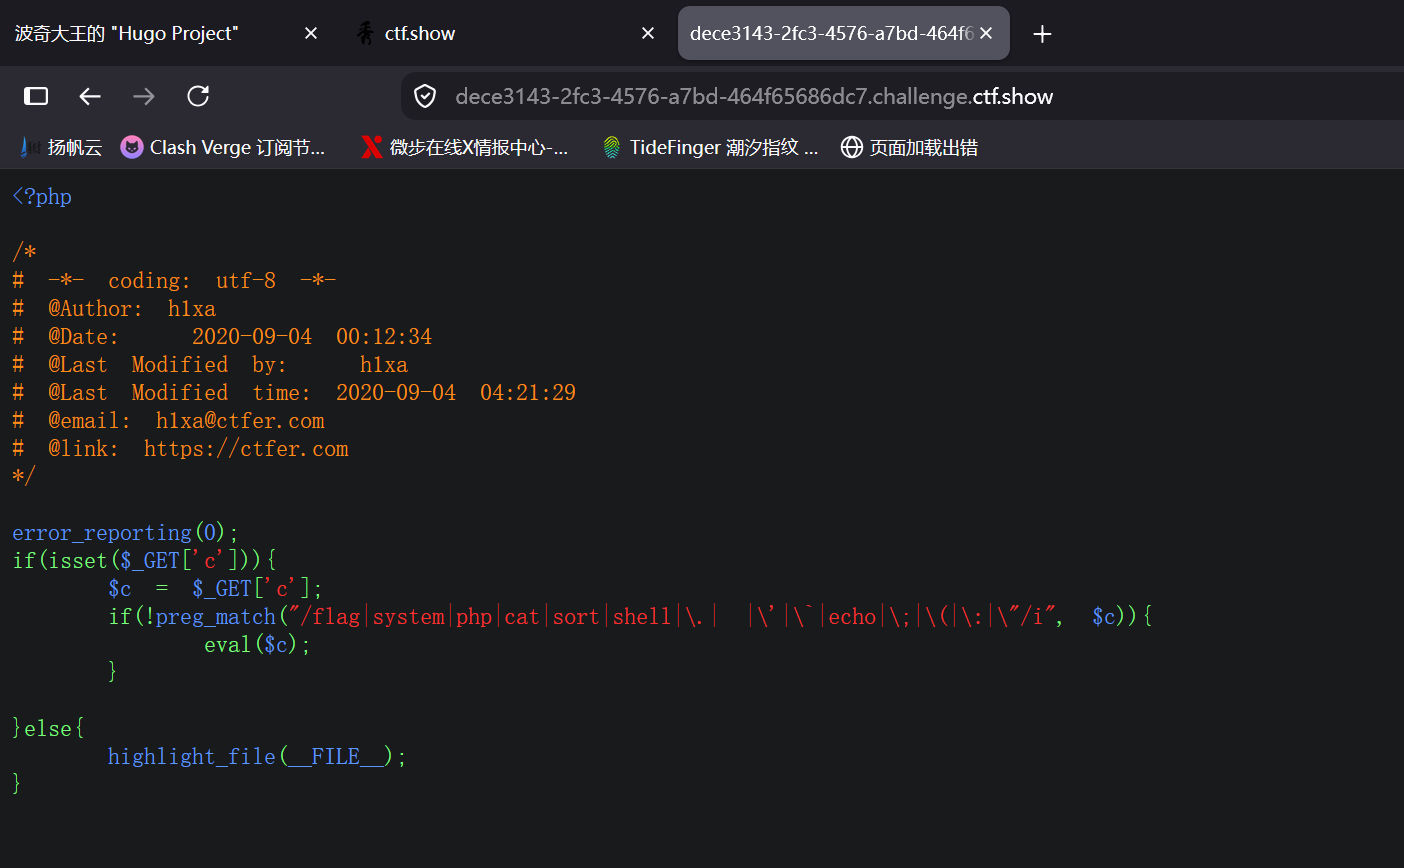The width and height of the screenshot is (1404, 868).
Task: Close the "Hugo Project" tab
Action: (311, 33)
